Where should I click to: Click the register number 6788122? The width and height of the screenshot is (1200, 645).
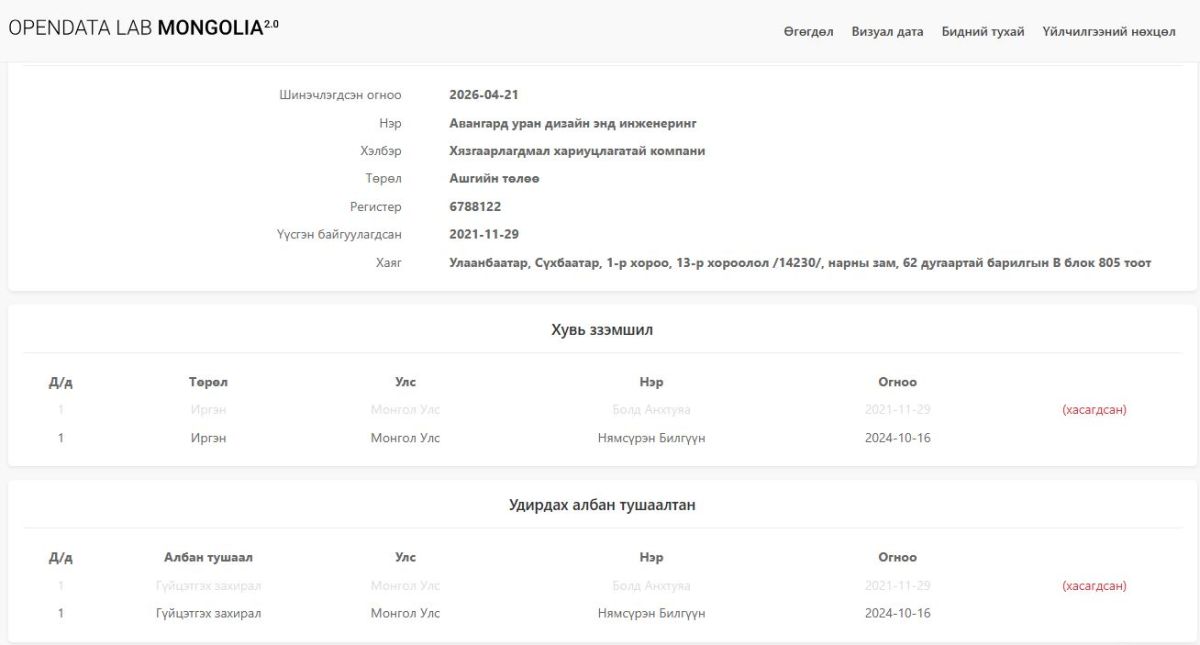tap(475, 207)
